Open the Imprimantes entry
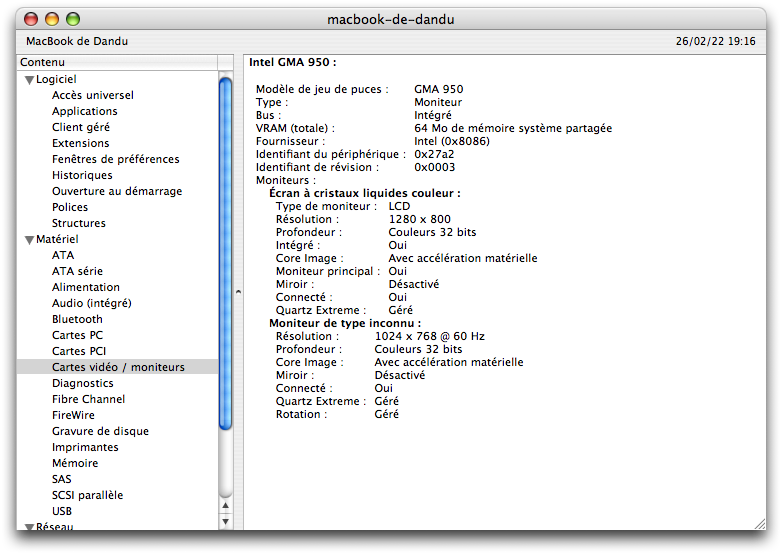Viewport: 782px width, 554px height. point(85,447)
